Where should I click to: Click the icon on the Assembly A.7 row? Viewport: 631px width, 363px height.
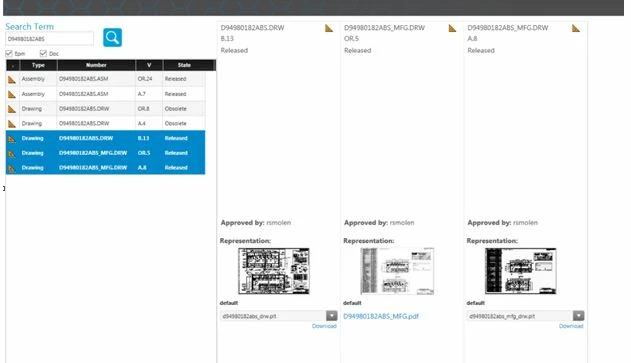point(12,95)
